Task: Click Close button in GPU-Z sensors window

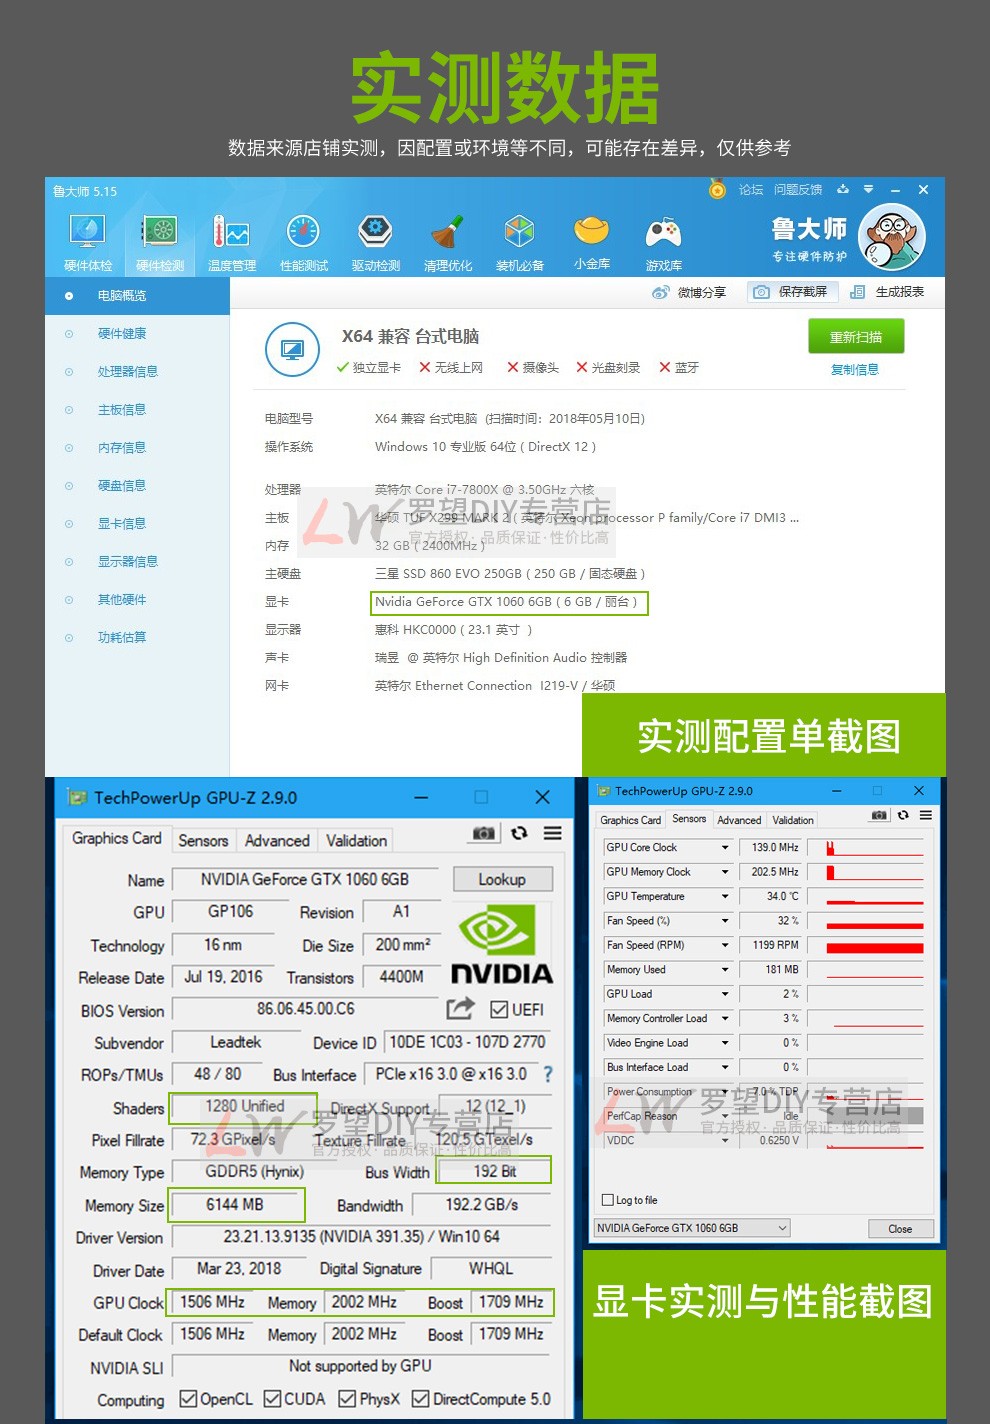Action: point(900,1229)
